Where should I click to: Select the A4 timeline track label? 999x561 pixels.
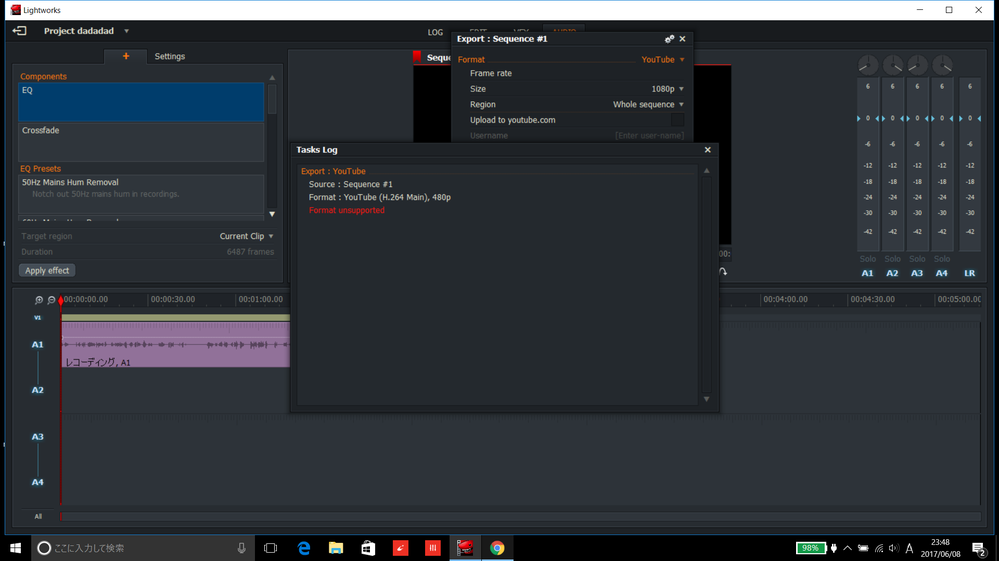pyautogui.click(x=38, y=482)
